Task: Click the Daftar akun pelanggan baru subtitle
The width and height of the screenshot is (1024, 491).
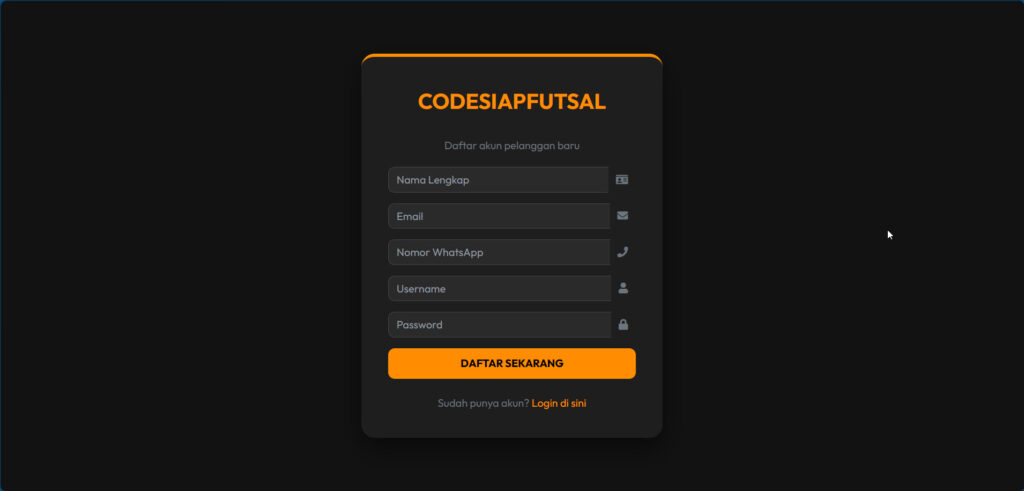Action: [x=512, y=146]
